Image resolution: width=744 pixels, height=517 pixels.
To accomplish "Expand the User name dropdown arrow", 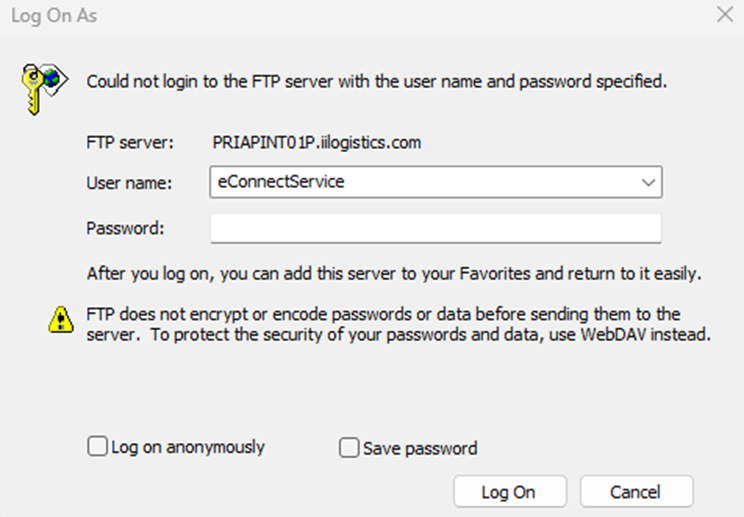I will (x=648, y=182).
